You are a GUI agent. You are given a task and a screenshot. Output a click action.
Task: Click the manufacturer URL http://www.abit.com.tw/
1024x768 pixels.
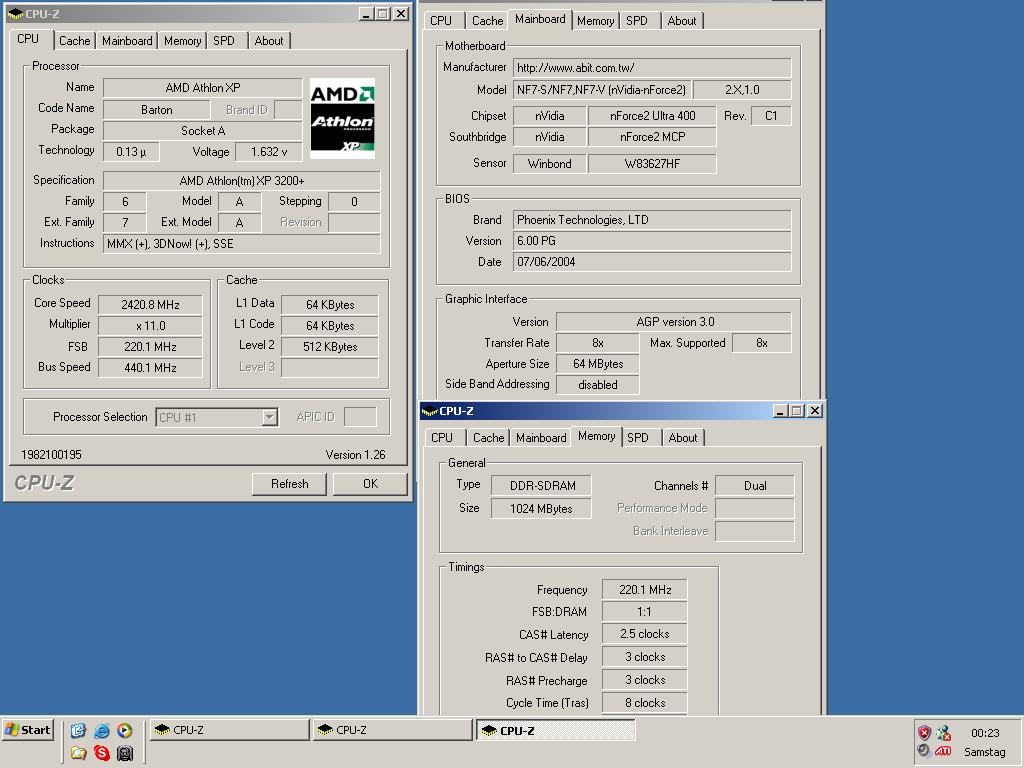652,68
